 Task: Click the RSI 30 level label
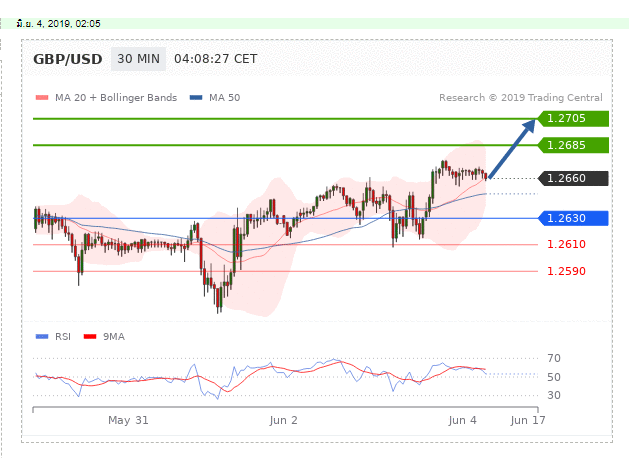(x=554, y=395)
